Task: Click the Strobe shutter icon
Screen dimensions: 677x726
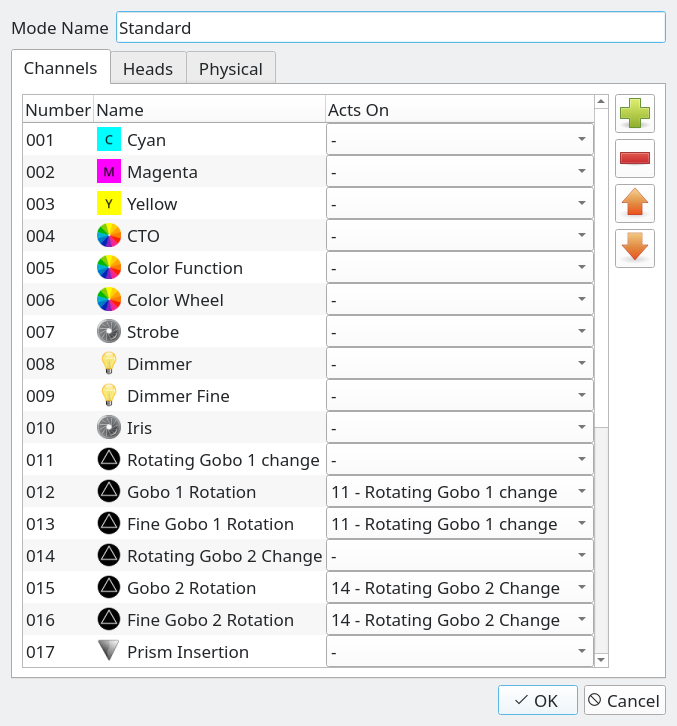Action: click(109, 332)
